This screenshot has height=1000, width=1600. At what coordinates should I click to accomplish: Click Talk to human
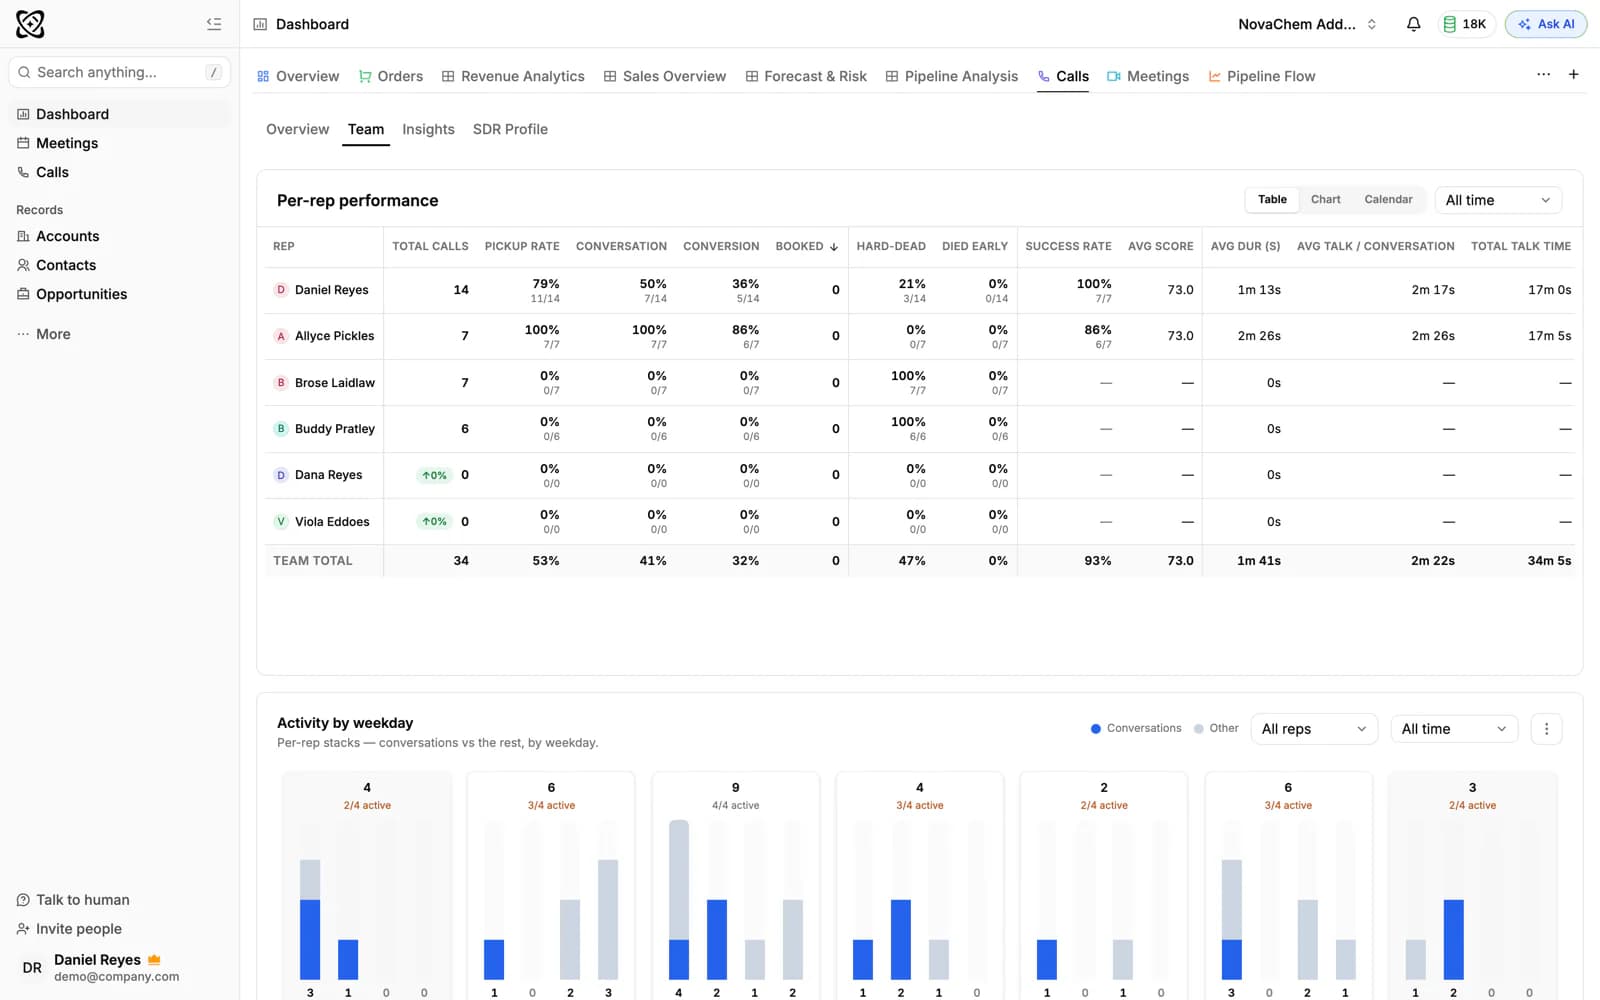(74, 900)
